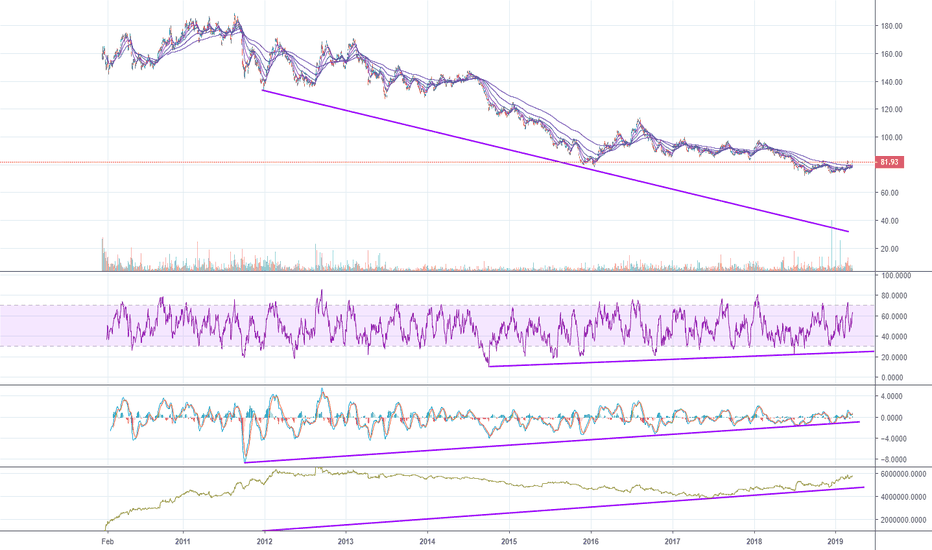
Task: Click the red dotted current-price horizontal line
Action: [x=438, y=162]
